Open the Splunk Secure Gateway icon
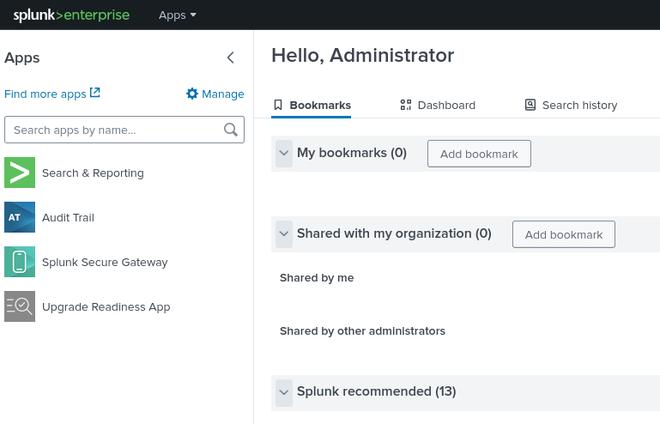This screenshot has width=660, height=424. click(20, 262)
